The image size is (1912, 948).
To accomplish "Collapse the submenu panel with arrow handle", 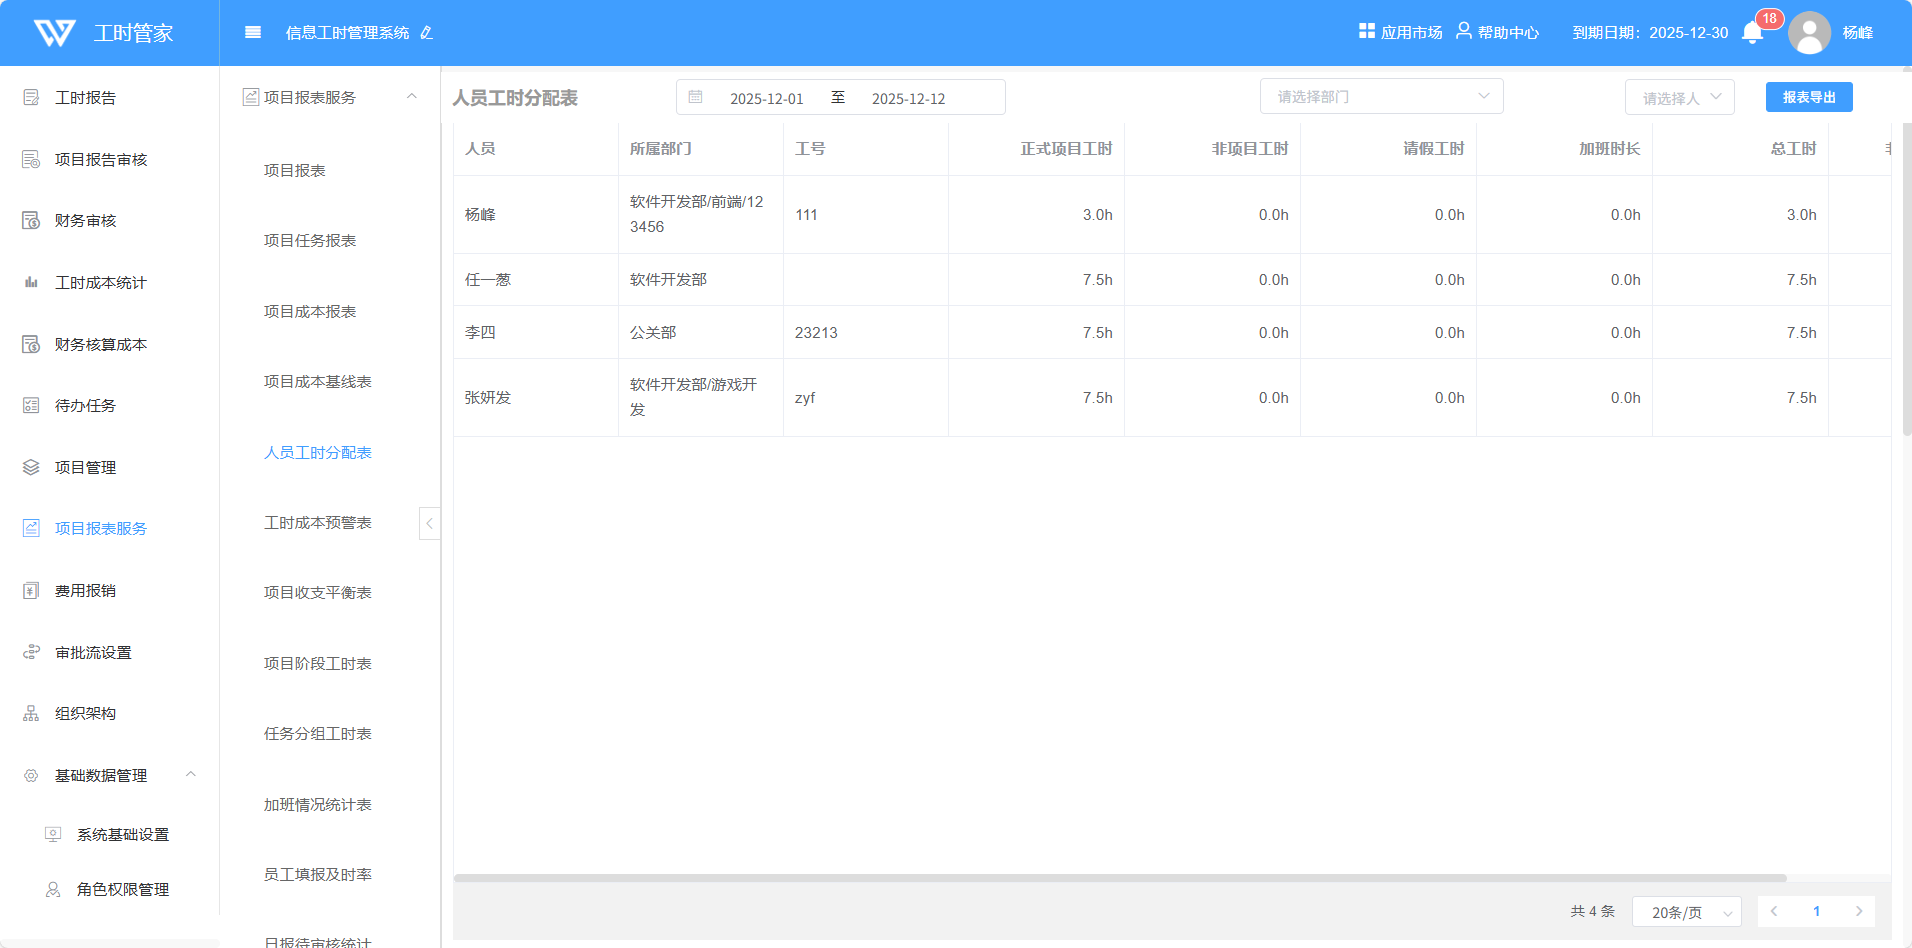I will pyautogui.click(x=429, y=523).
